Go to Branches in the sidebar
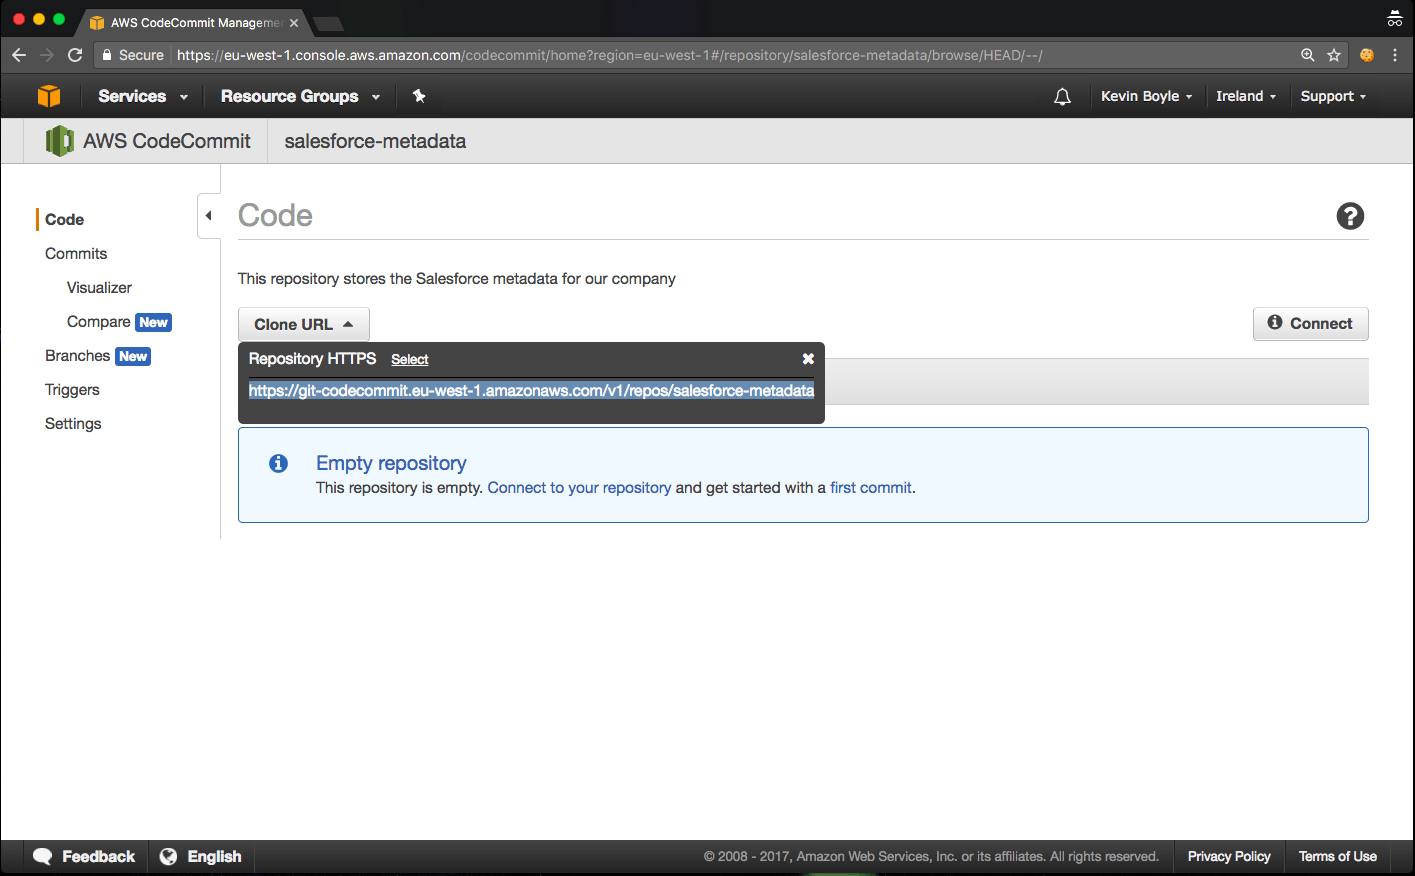The image size is (1415, 876). point(77,355)
